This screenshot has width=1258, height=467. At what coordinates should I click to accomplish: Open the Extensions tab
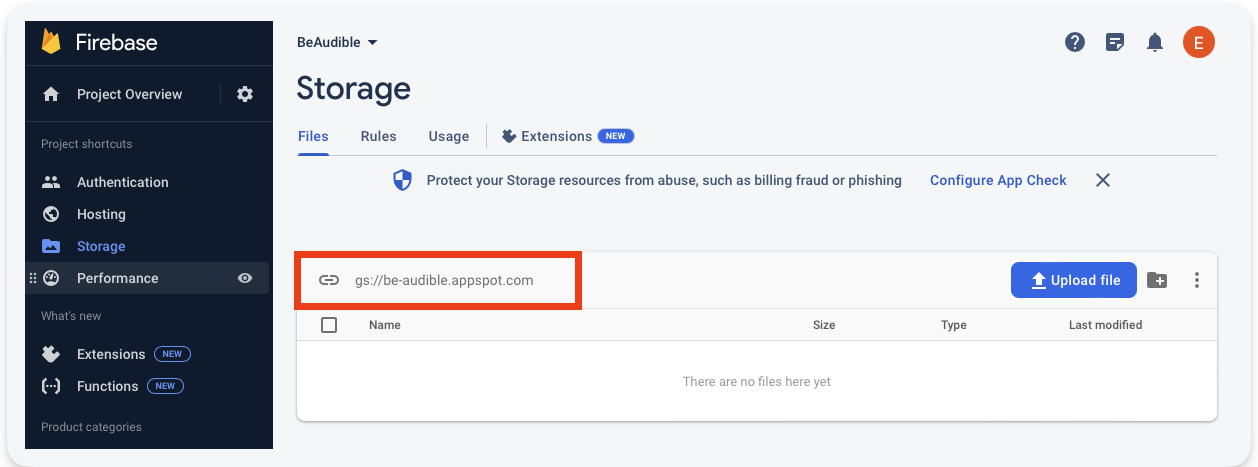[x=567, y=136]
